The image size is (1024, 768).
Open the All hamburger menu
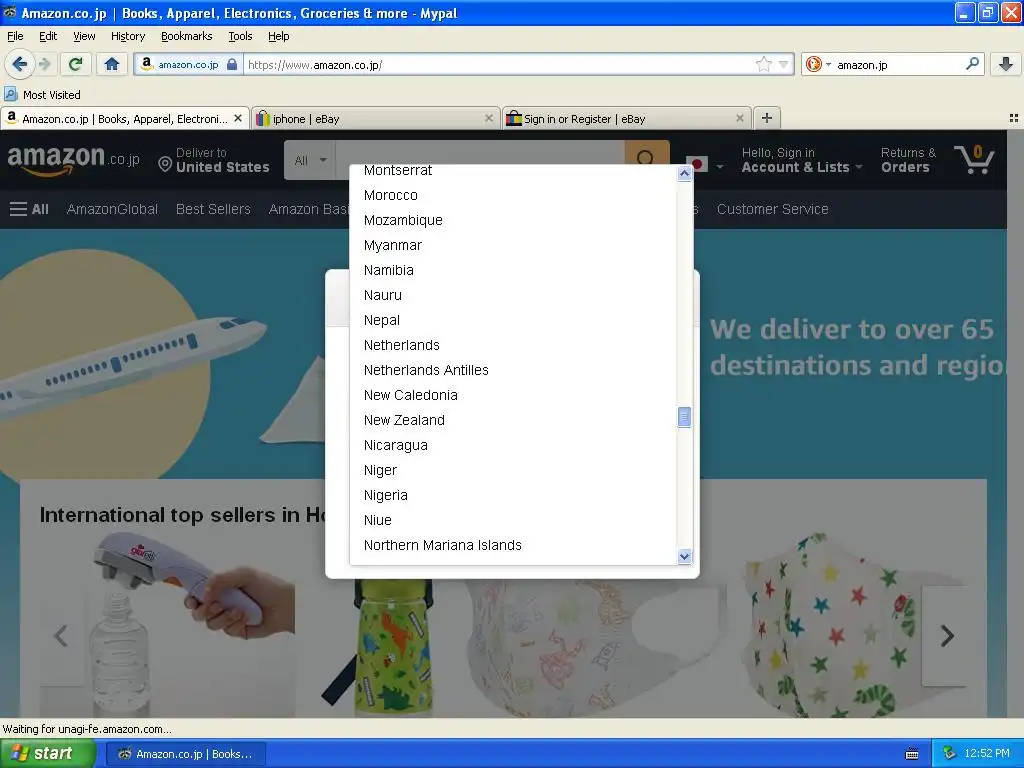[x=29, y=209]
